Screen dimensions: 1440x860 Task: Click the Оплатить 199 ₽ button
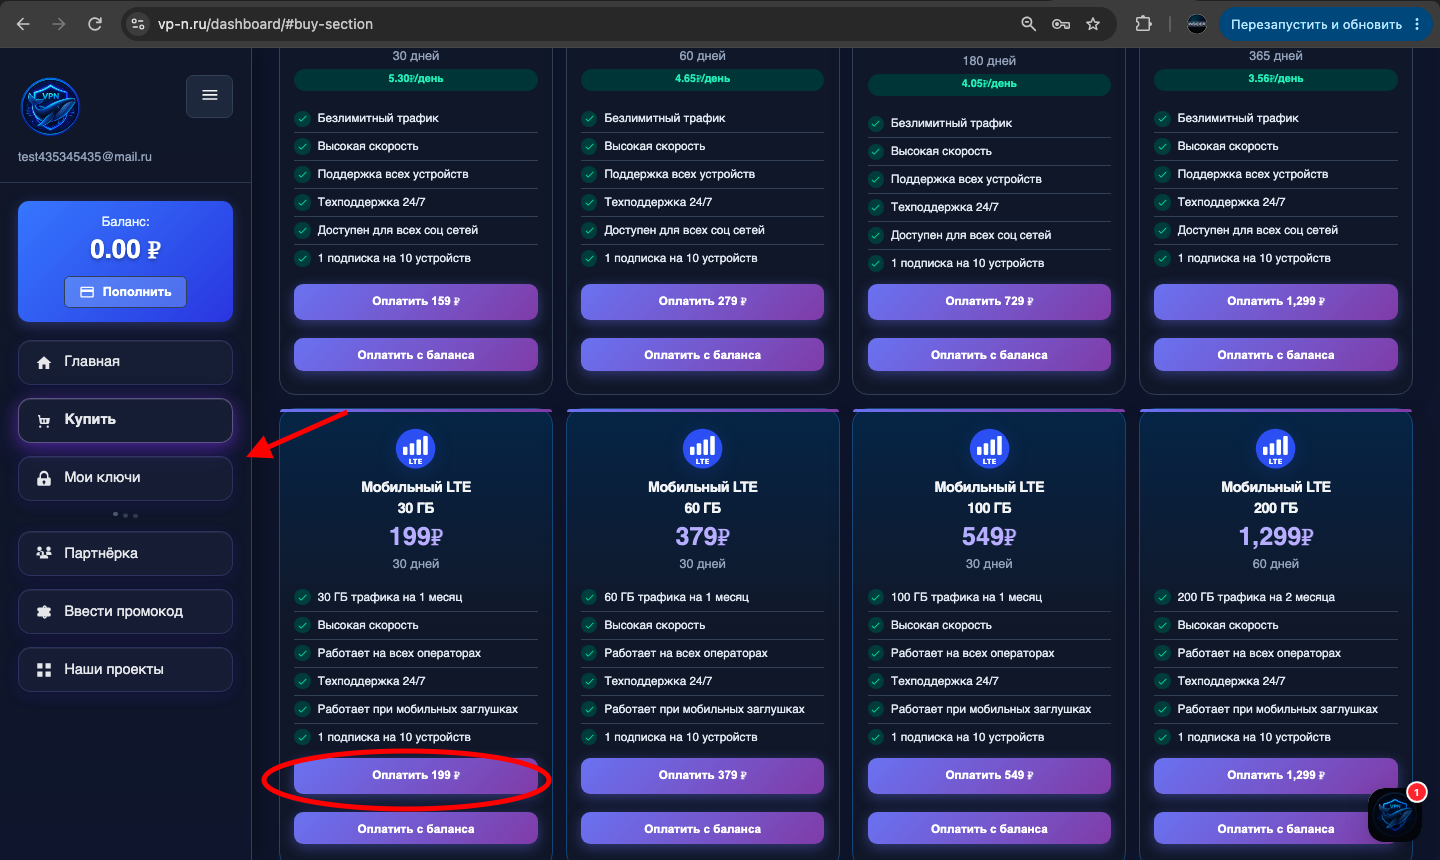[416, 775]
